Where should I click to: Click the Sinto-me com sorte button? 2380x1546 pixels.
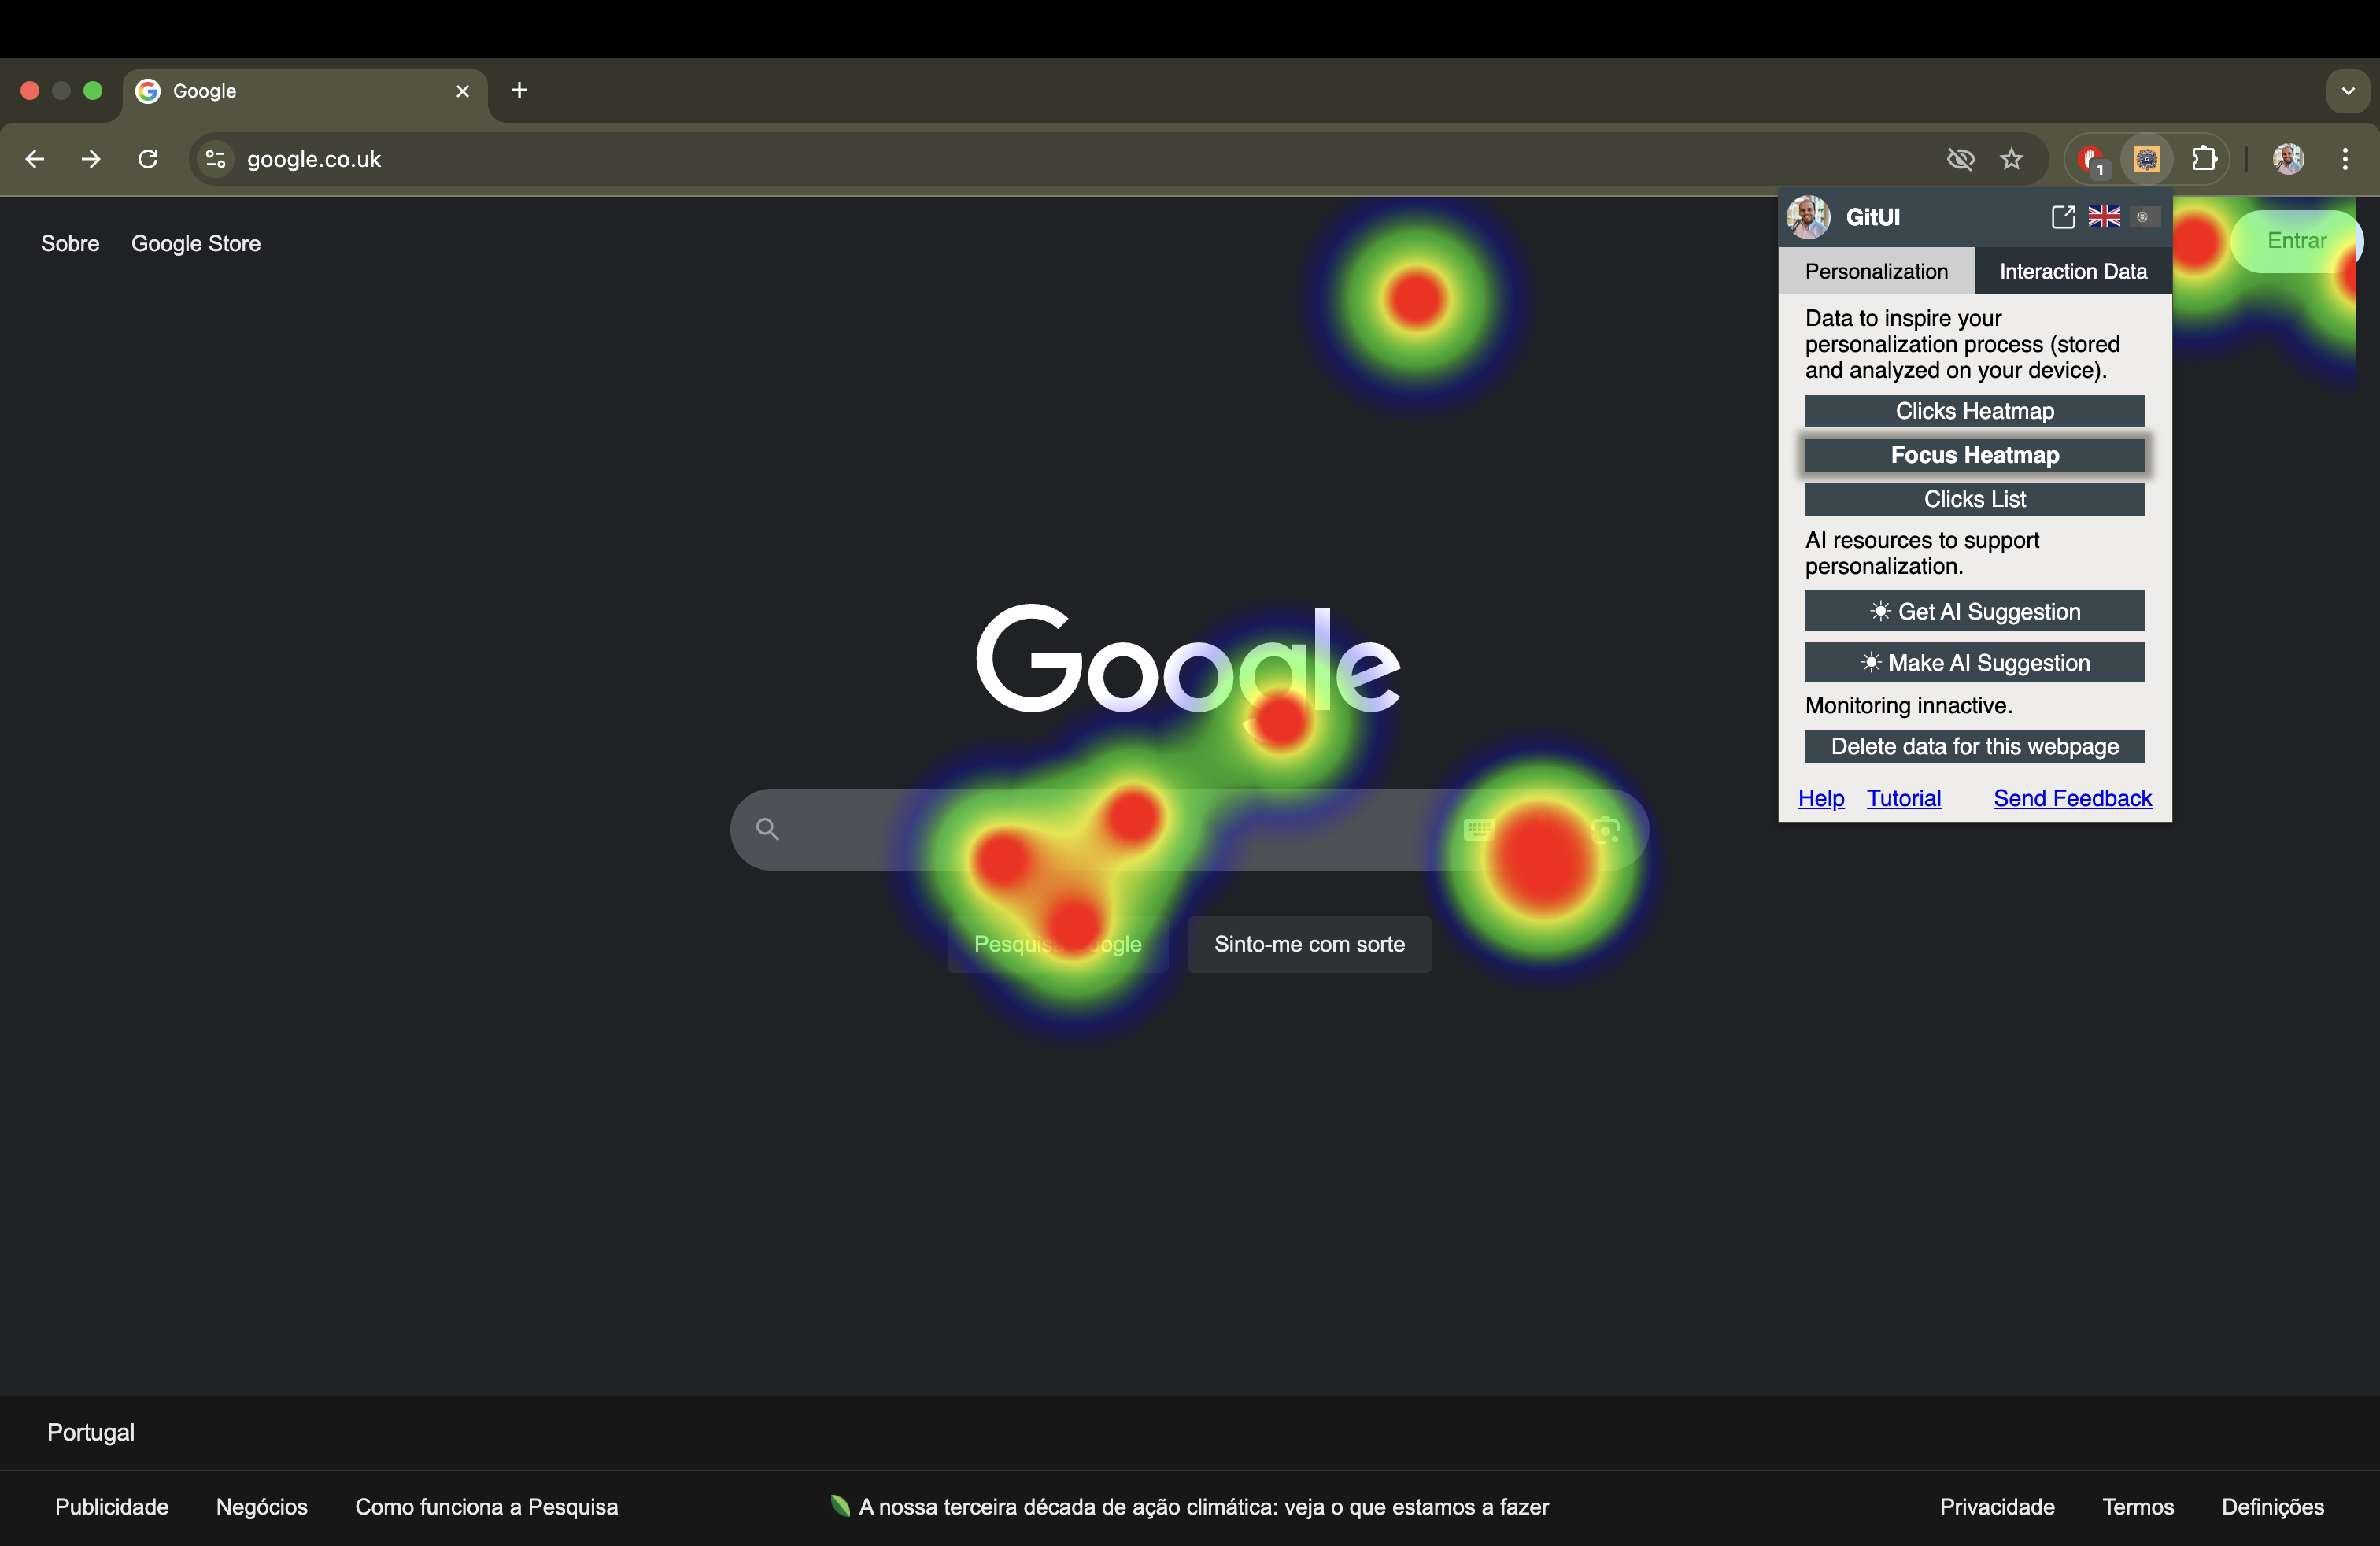coord(1309,944)
